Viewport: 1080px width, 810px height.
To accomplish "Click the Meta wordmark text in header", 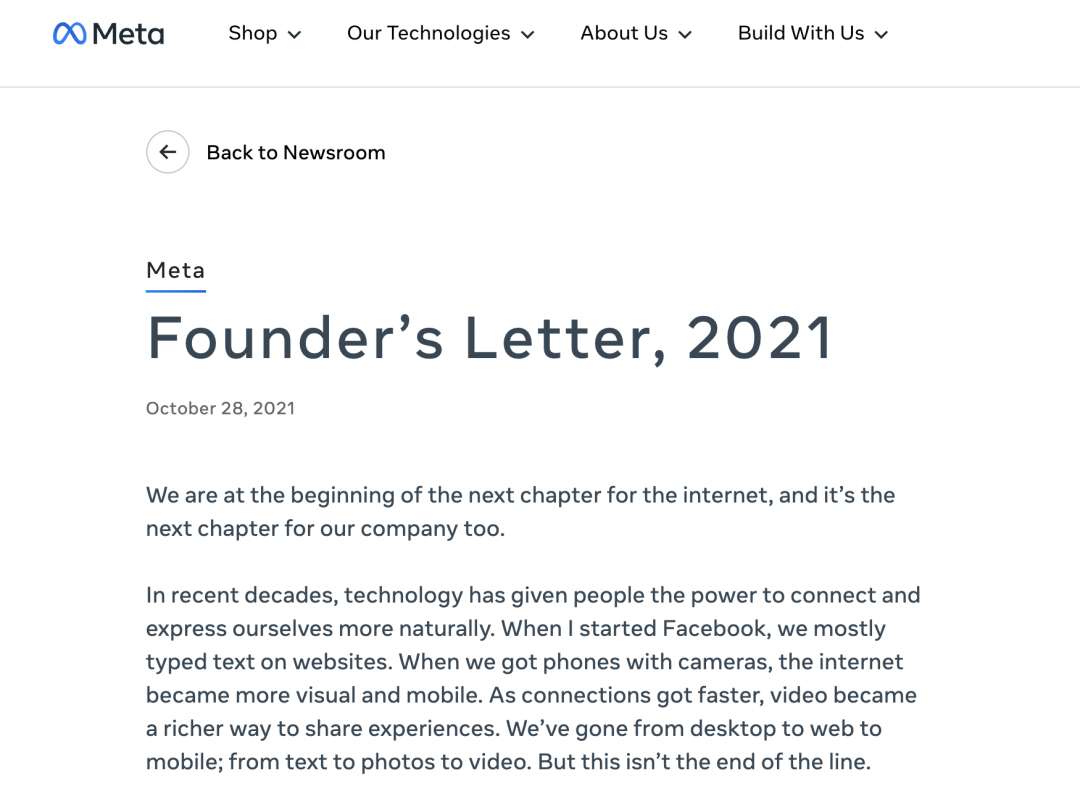I will (128, 34).
